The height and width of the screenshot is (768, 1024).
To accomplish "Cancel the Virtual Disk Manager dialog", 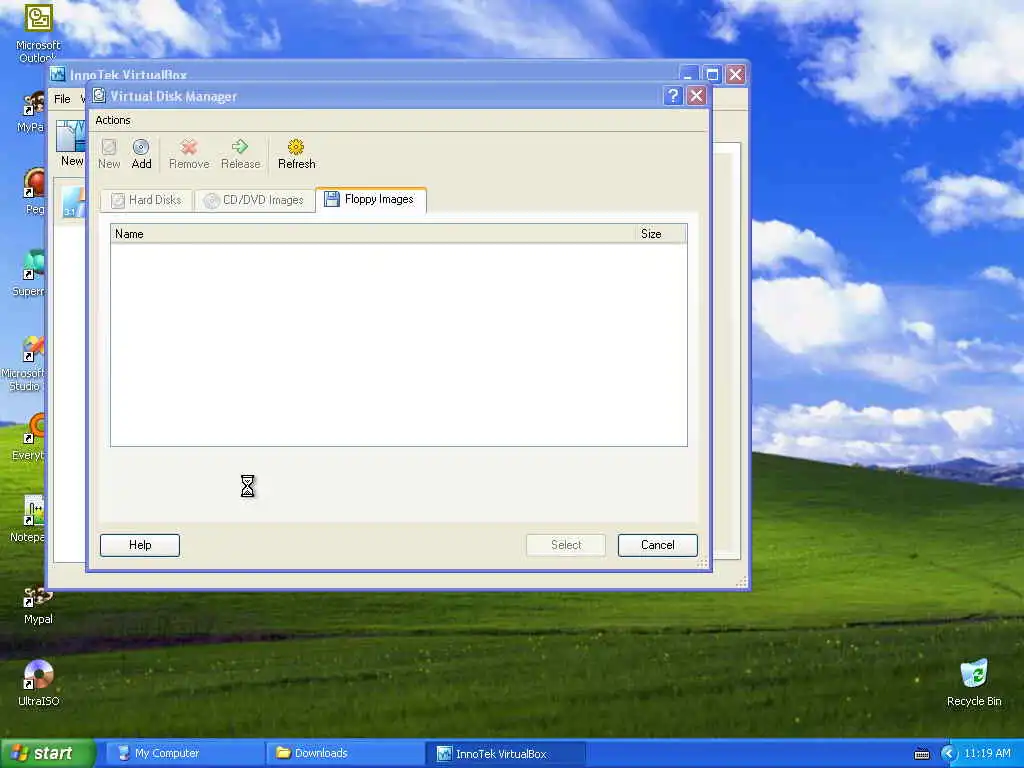I will click(658, 545).
